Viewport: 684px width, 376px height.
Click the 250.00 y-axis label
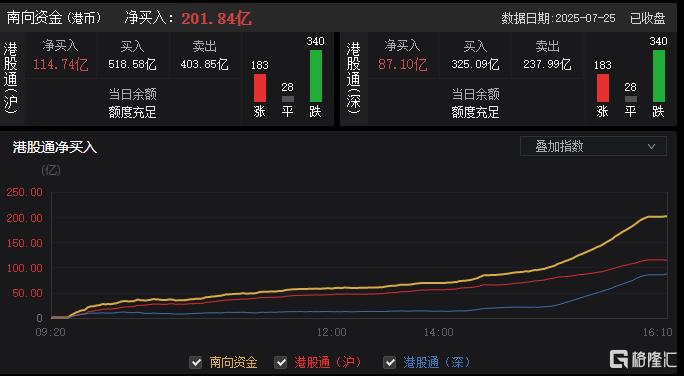tap(24, 192)
